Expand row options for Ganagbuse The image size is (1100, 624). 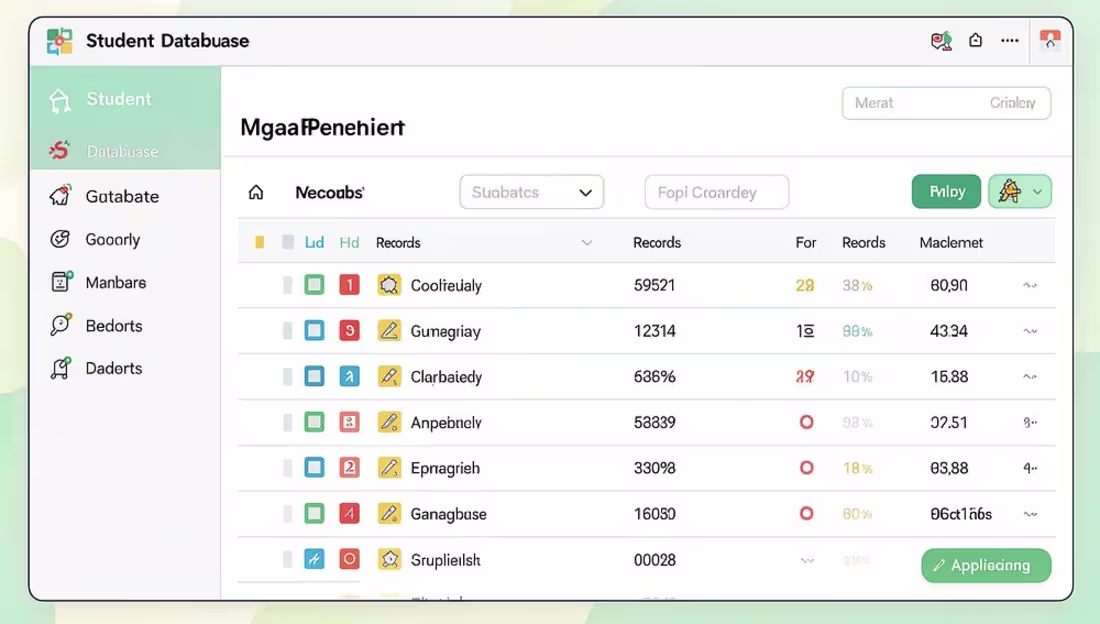click(1030, 515)
